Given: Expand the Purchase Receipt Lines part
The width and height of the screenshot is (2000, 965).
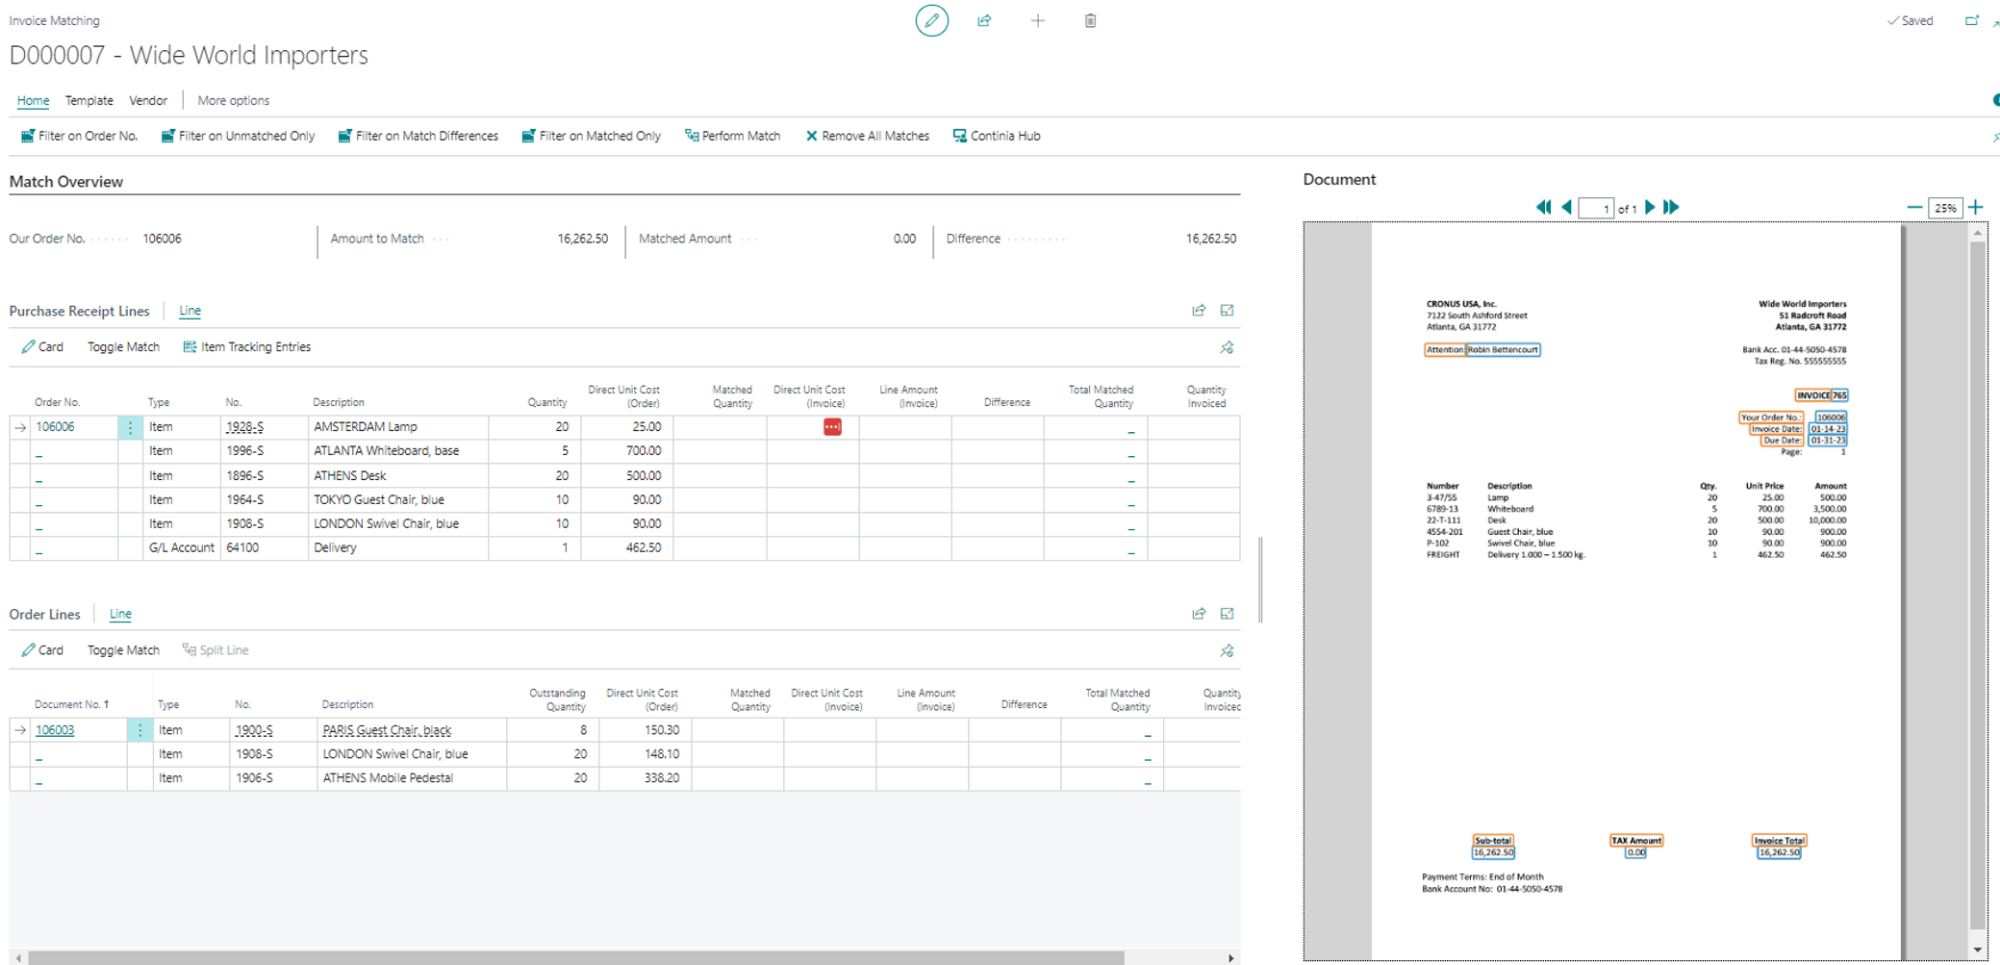Looking at the screenshot, I should pos(1227,311).
